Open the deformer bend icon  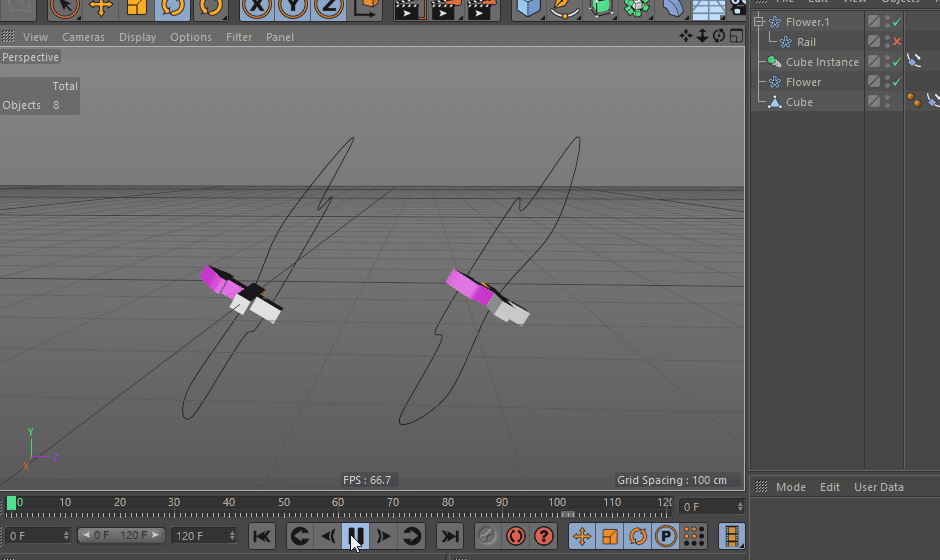(673, 8)
